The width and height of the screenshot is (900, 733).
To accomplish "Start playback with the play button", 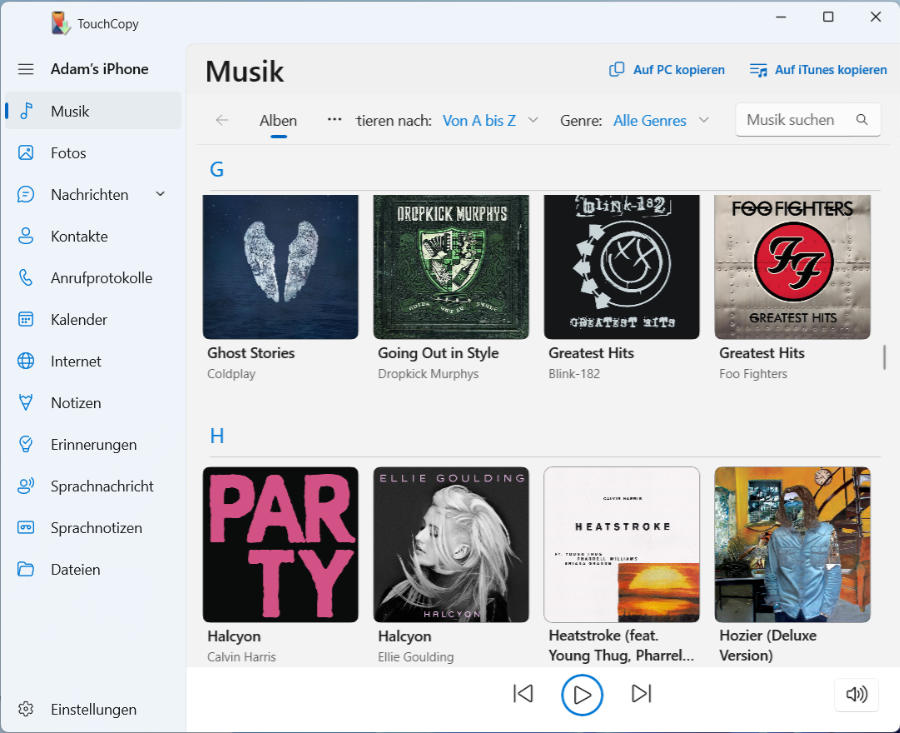I will pyautogui.click(x=582, y=695).
